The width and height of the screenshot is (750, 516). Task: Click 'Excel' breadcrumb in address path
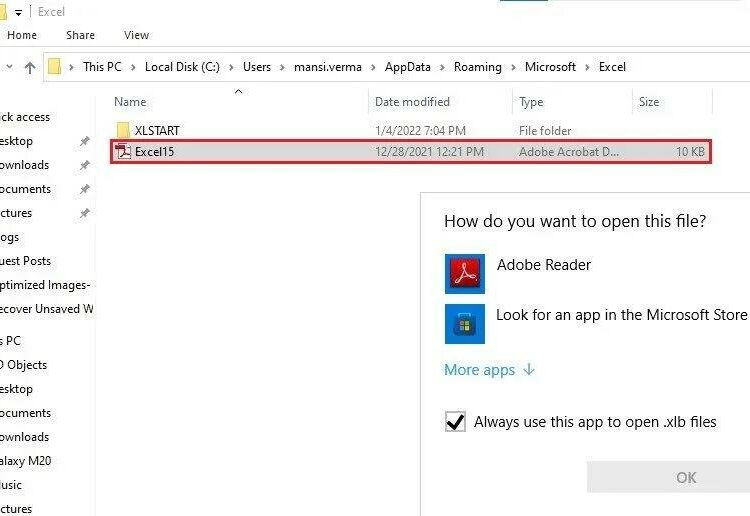point(612,66)
